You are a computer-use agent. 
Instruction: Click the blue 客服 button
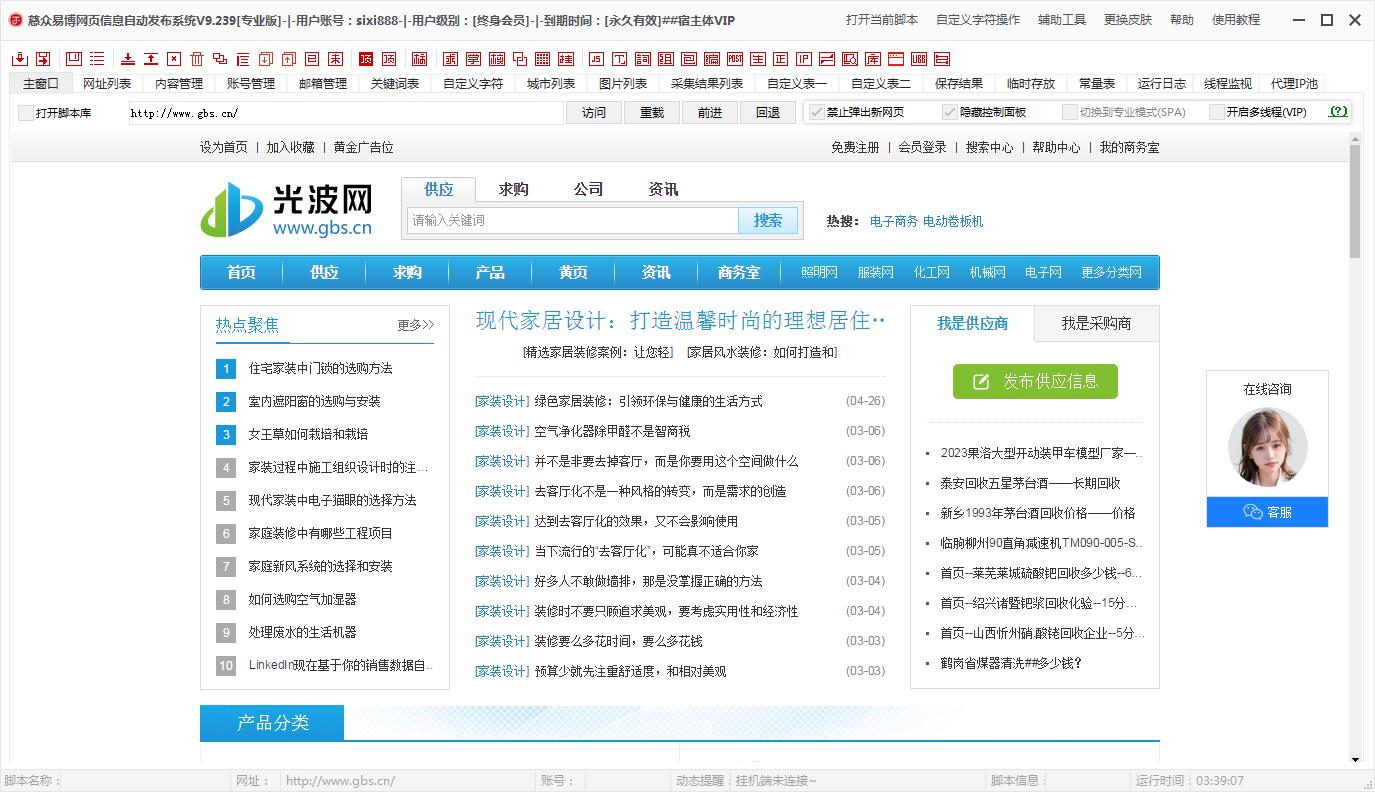1267,512
